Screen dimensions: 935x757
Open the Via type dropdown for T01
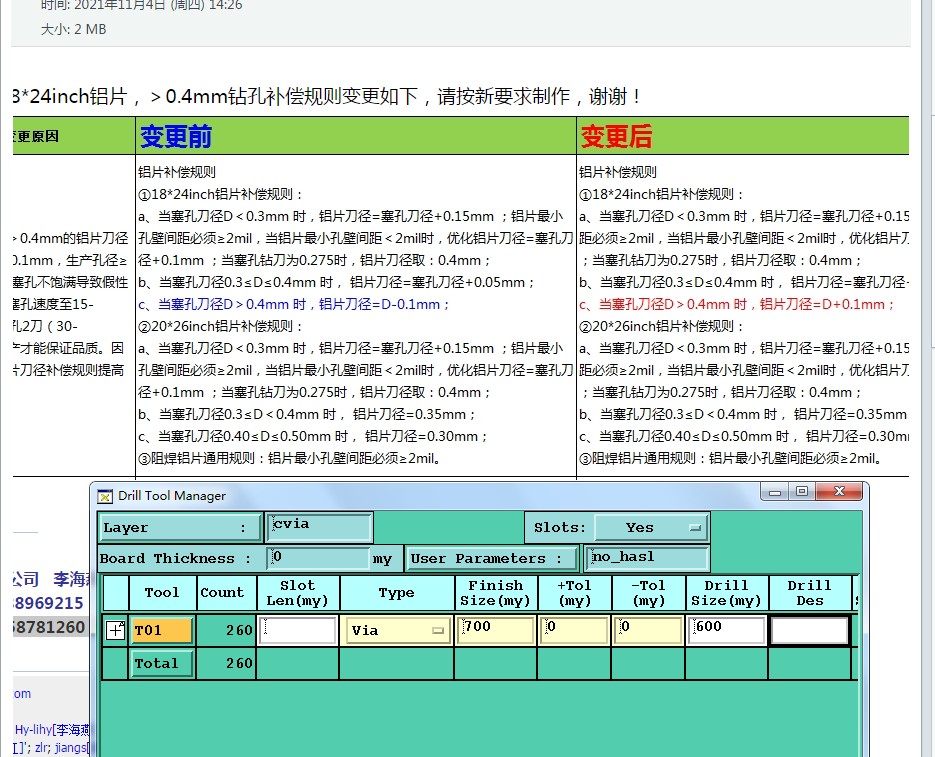pyautogui.click(x=397, y=631)
